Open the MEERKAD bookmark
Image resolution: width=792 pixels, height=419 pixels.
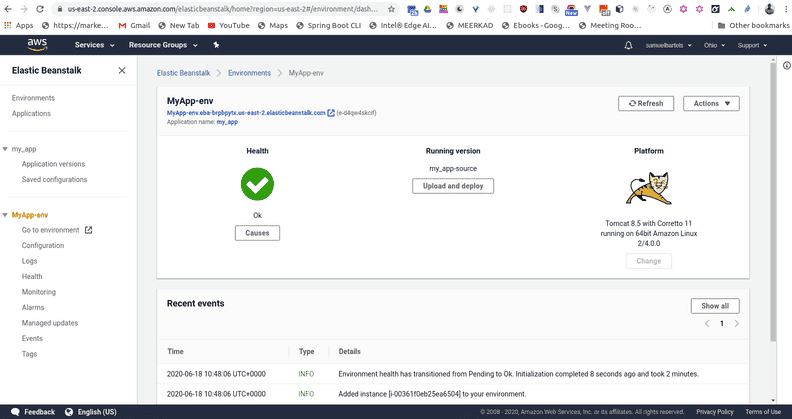click(470, 25)
